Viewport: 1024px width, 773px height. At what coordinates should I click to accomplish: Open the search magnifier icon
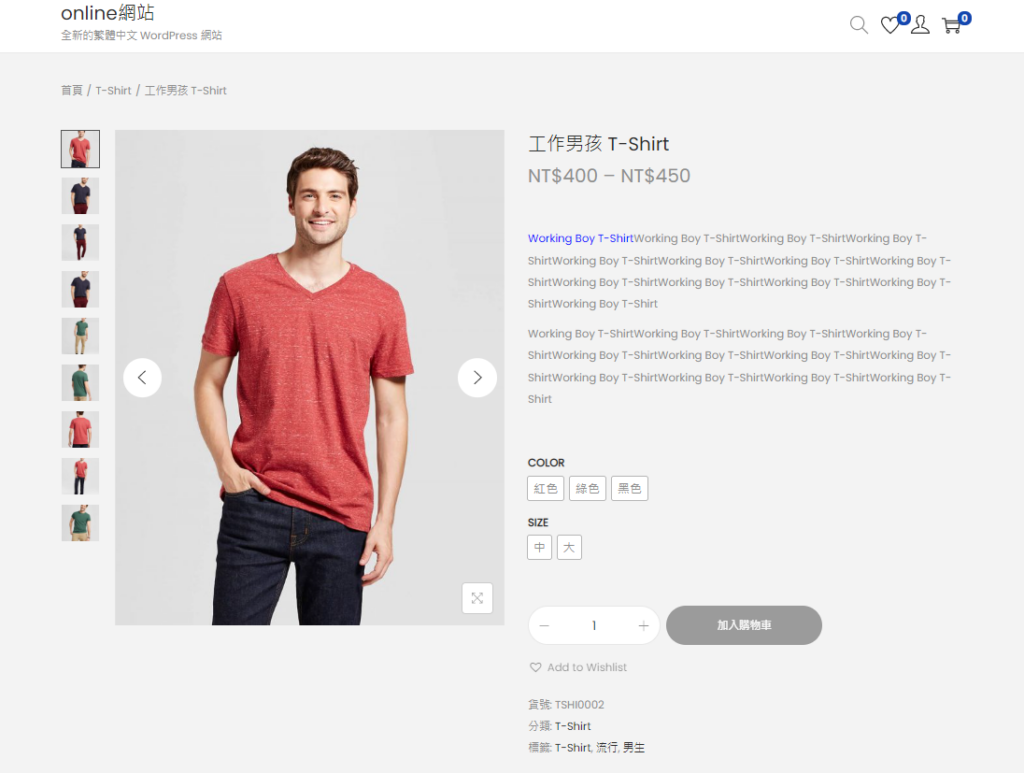pyautogui.click(x=858, y=25)
